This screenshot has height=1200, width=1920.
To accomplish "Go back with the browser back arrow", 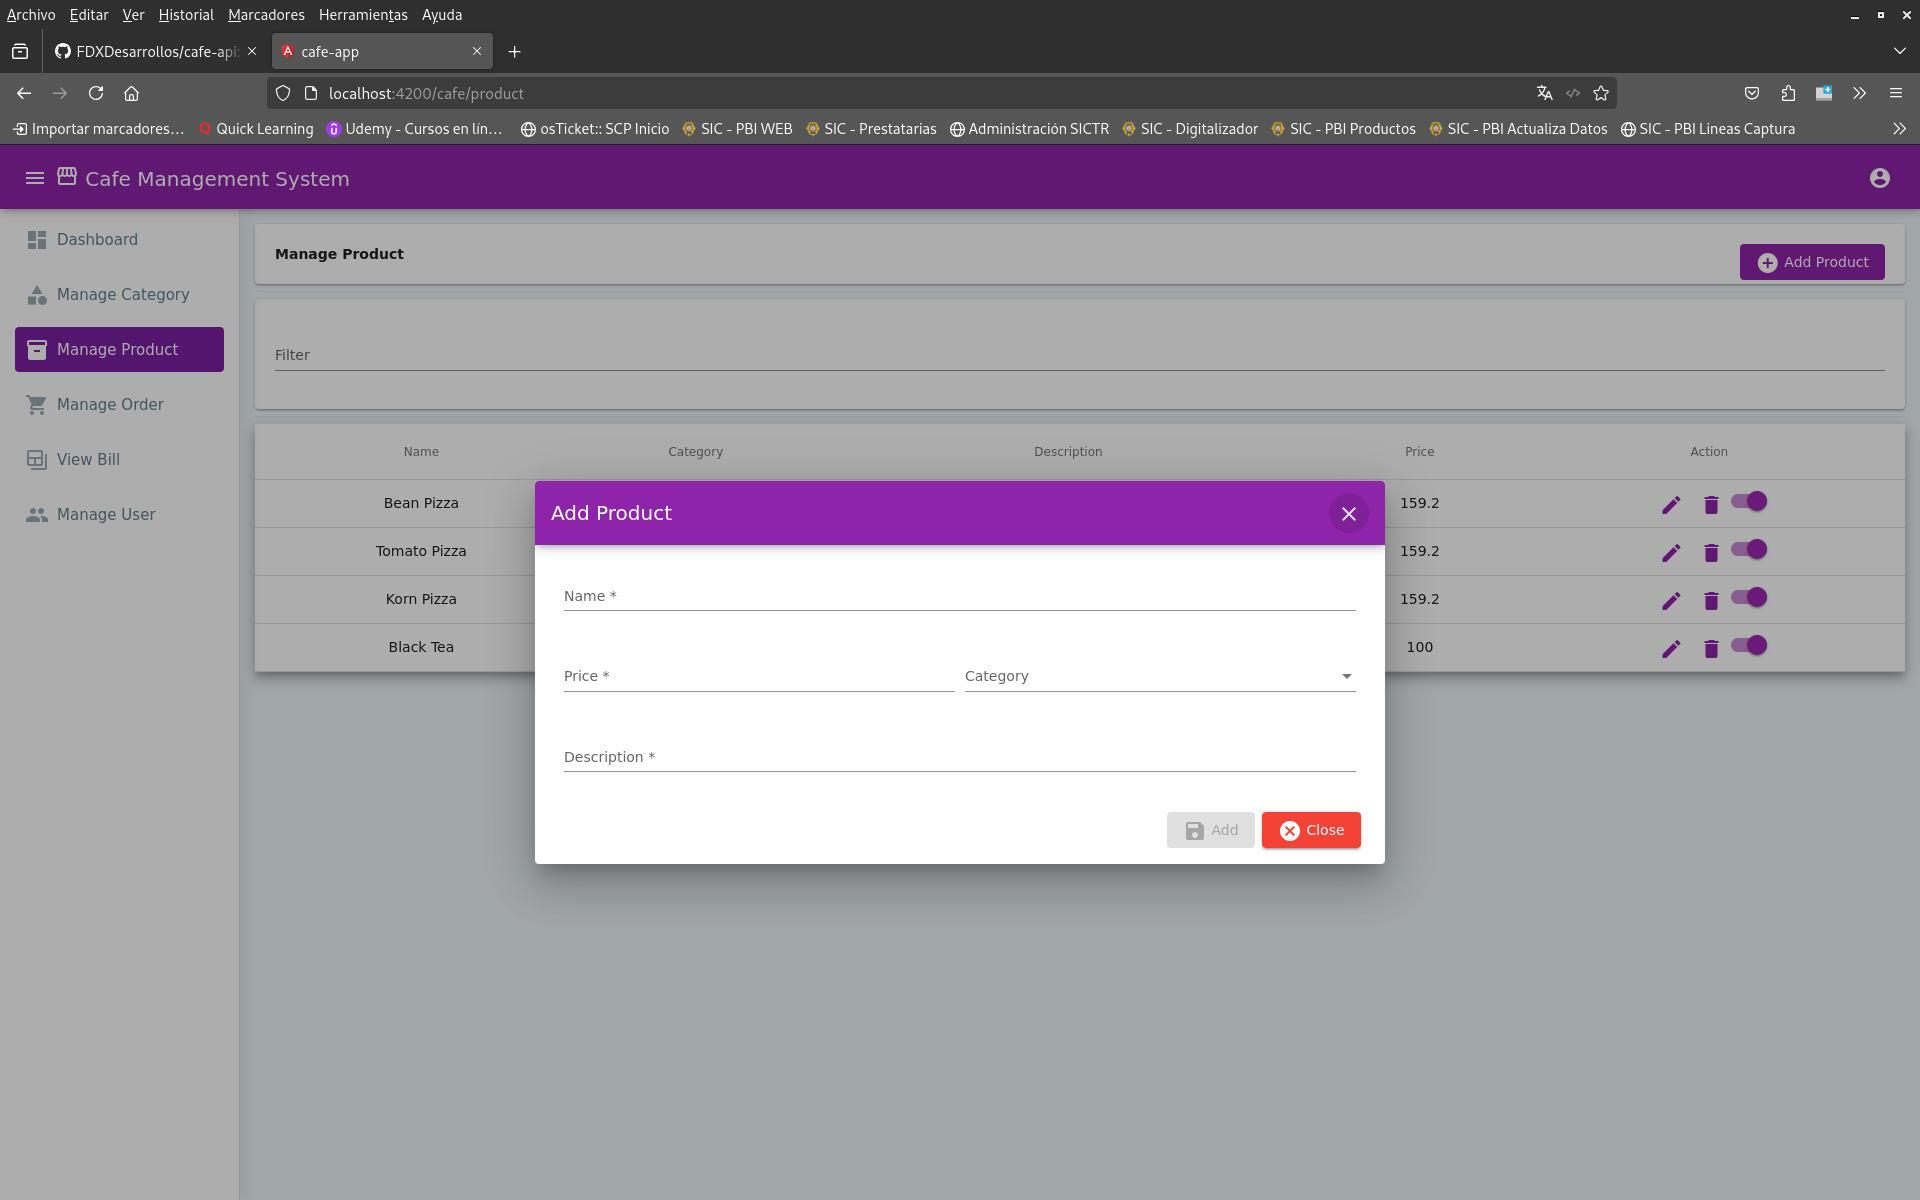I will pos(24,93).
